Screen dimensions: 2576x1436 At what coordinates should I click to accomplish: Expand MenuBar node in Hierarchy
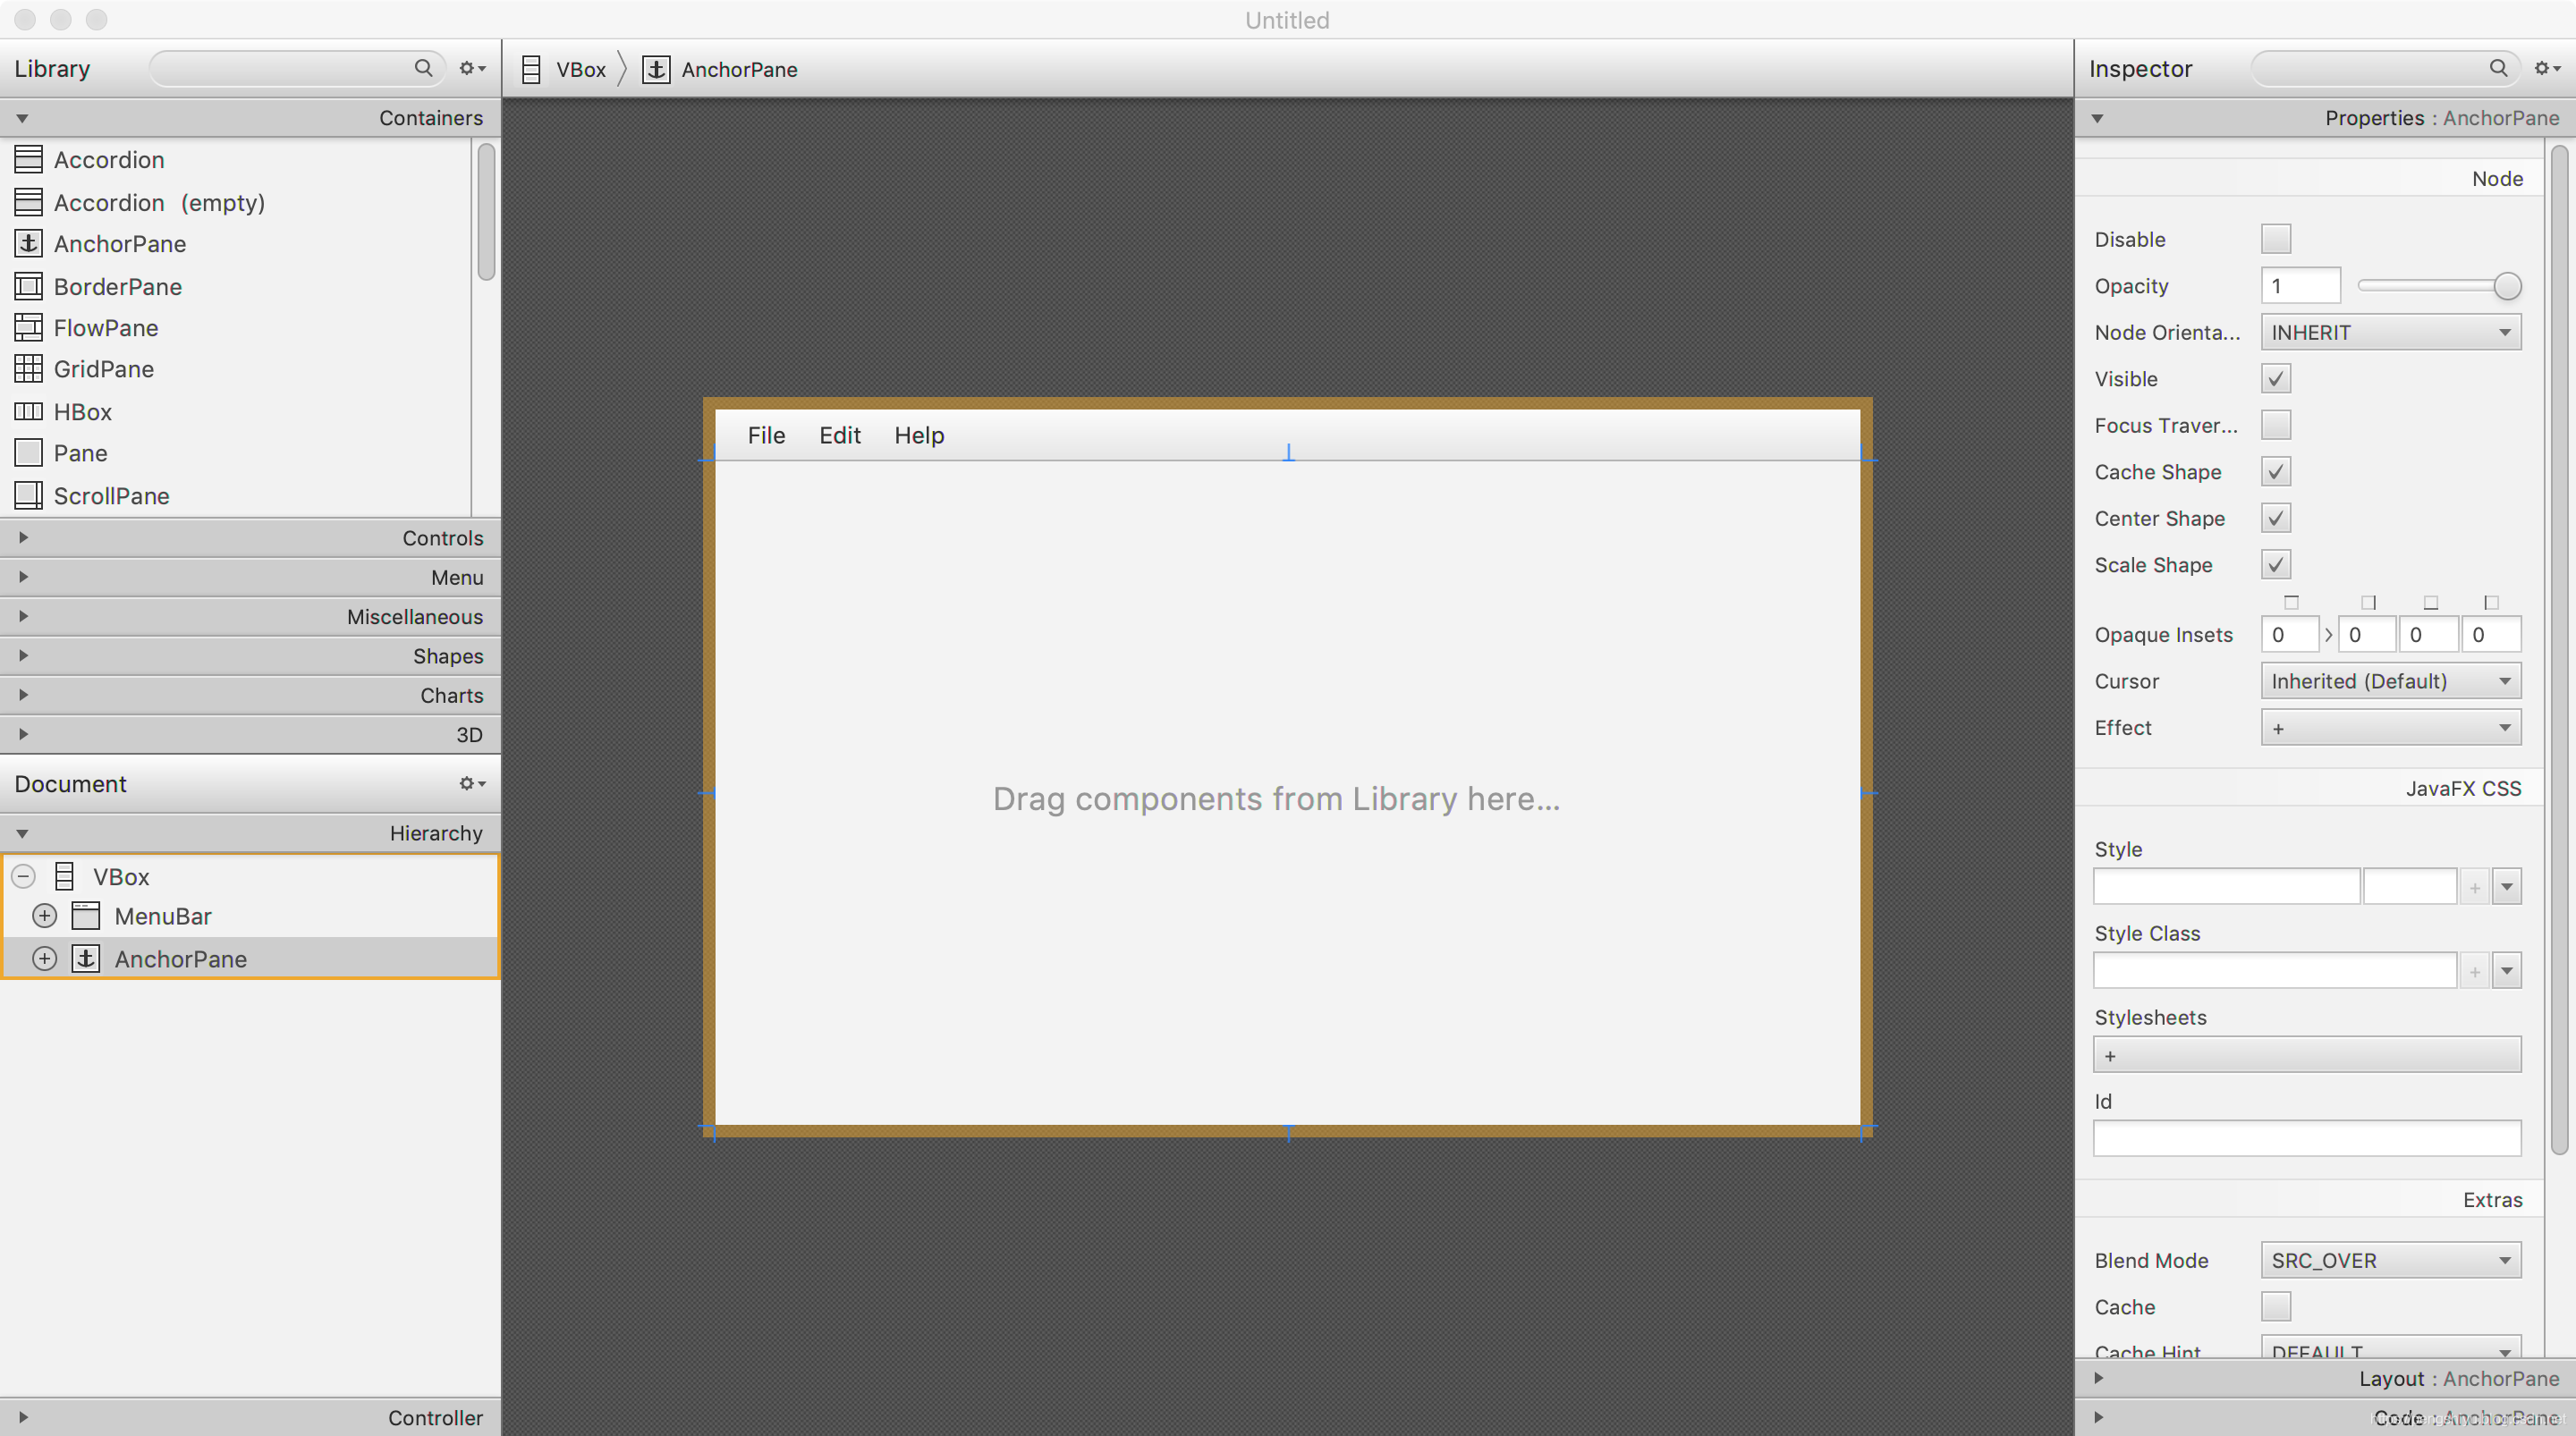(44, 916)
